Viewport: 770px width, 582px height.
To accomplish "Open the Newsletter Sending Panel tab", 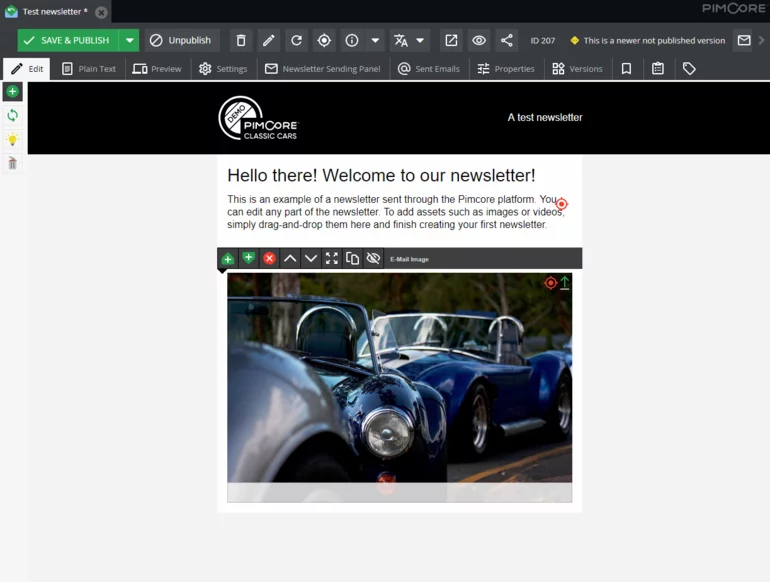I will [x=323, y=69].
